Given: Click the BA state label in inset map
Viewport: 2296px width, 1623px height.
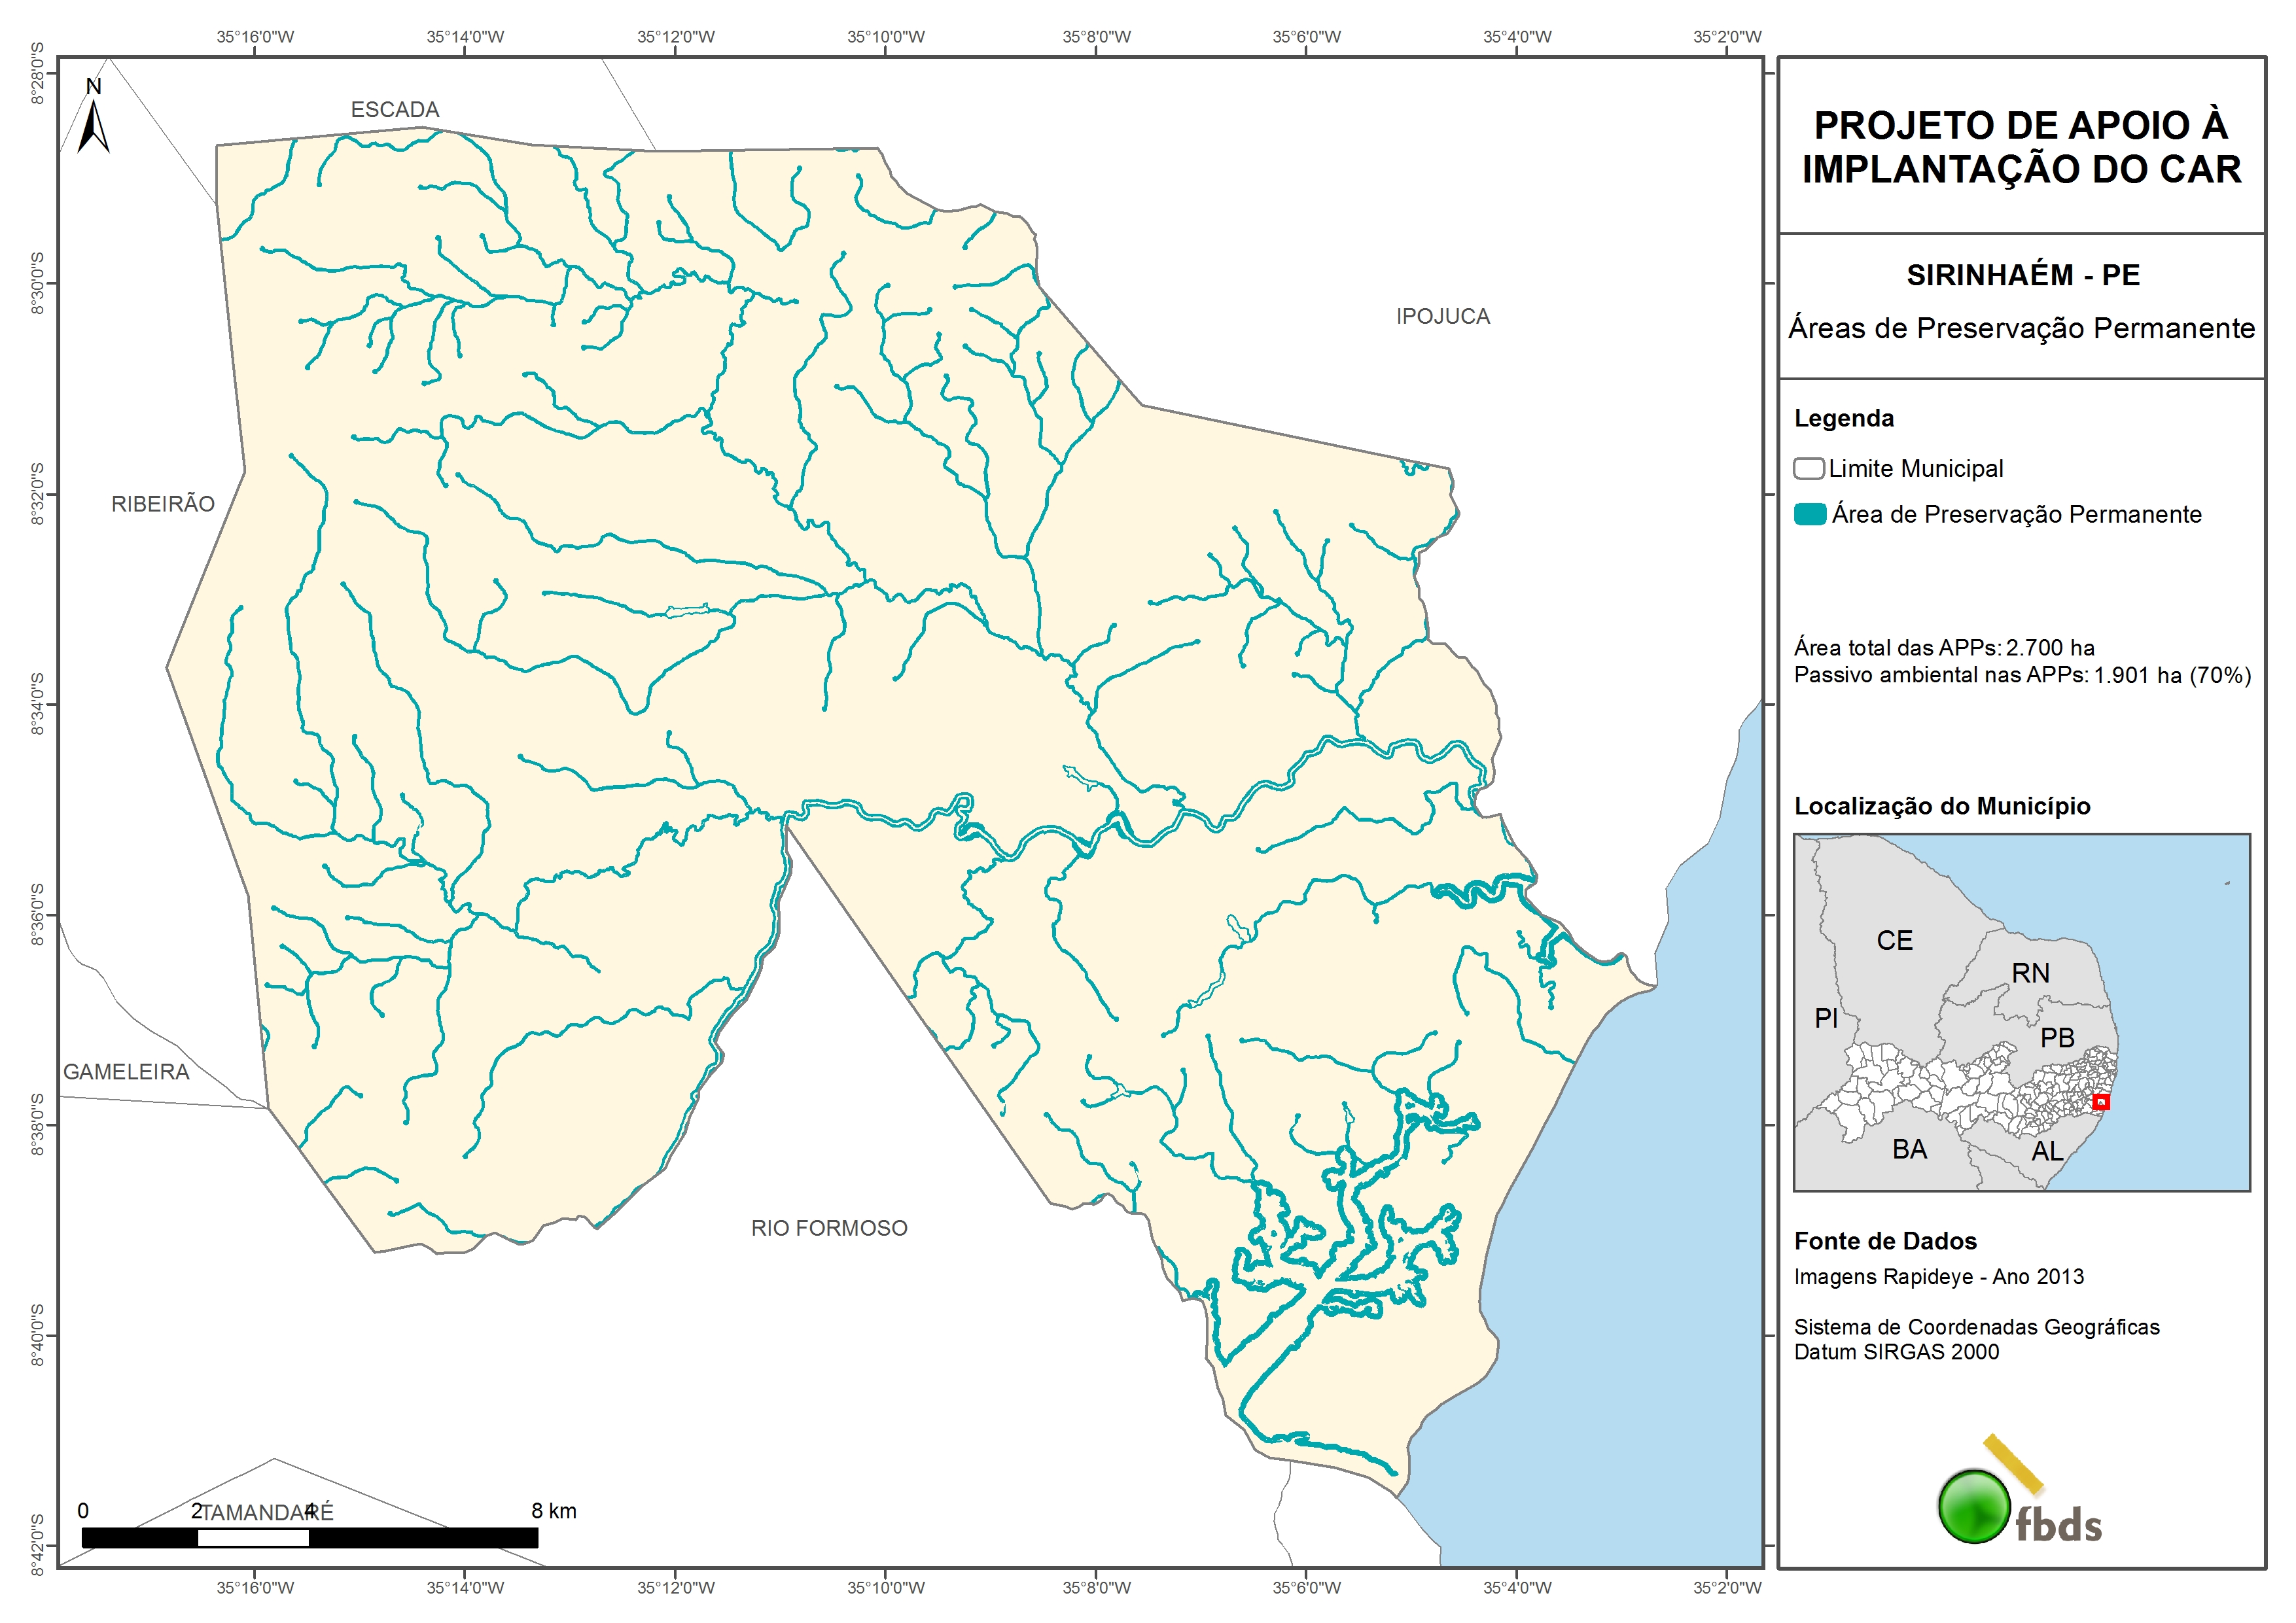Looking at the screenshot, I should pyautogui.click(x=1909, y=1150).
